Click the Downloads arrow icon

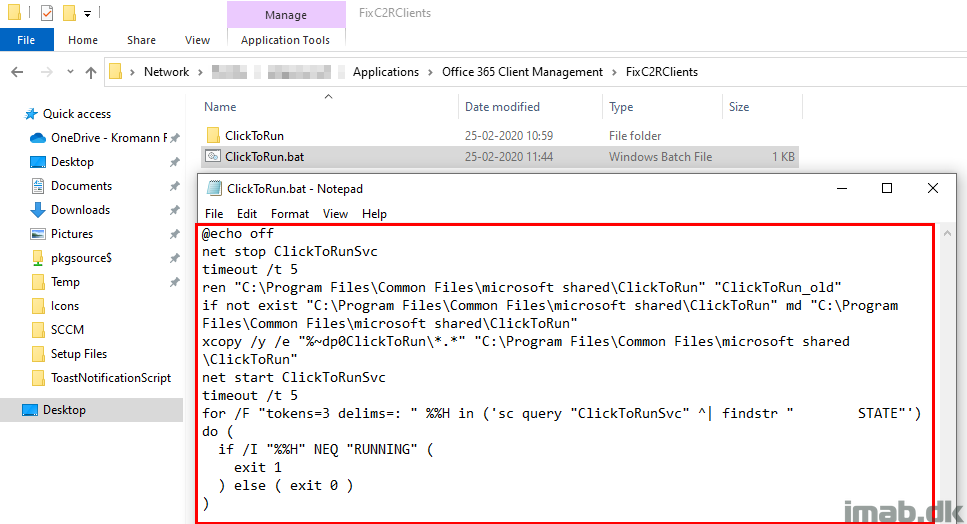(x=38, y=210)
